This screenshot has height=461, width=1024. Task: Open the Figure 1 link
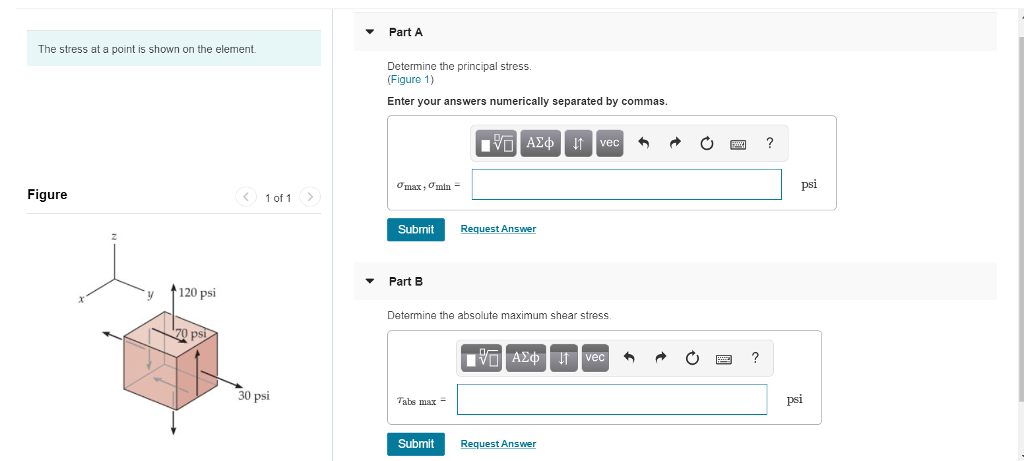(x=410, y=80)
